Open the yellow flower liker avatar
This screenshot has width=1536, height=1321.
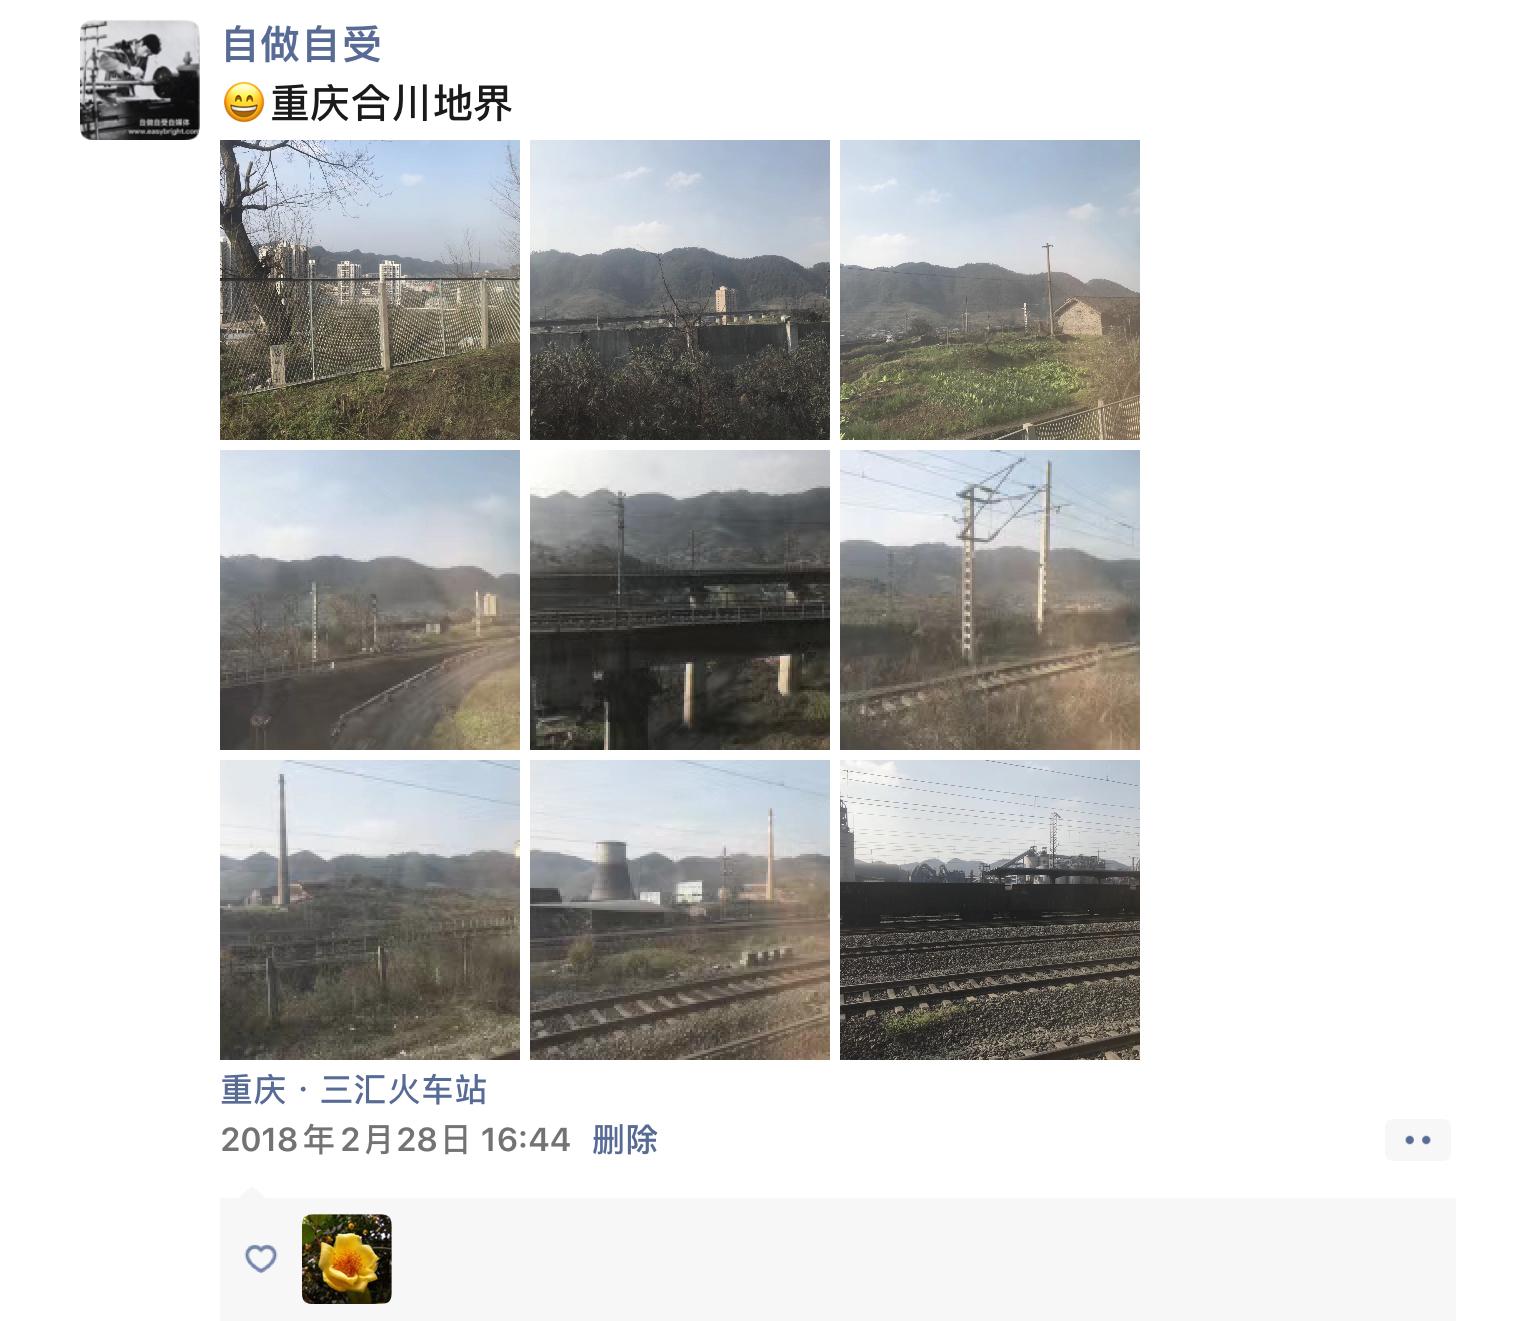click(x=347, y=1259)
